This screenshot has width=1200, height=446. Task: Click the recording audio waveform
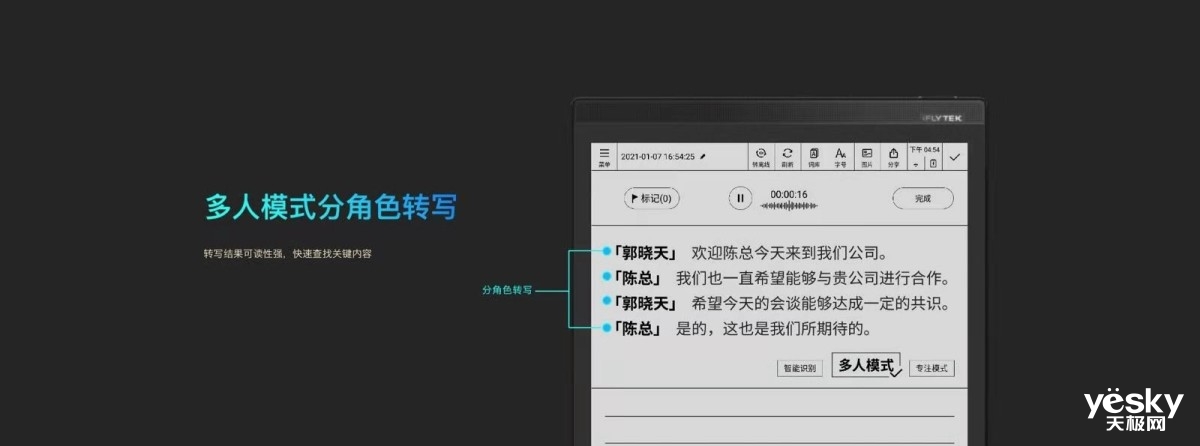[x=789, y=206]
